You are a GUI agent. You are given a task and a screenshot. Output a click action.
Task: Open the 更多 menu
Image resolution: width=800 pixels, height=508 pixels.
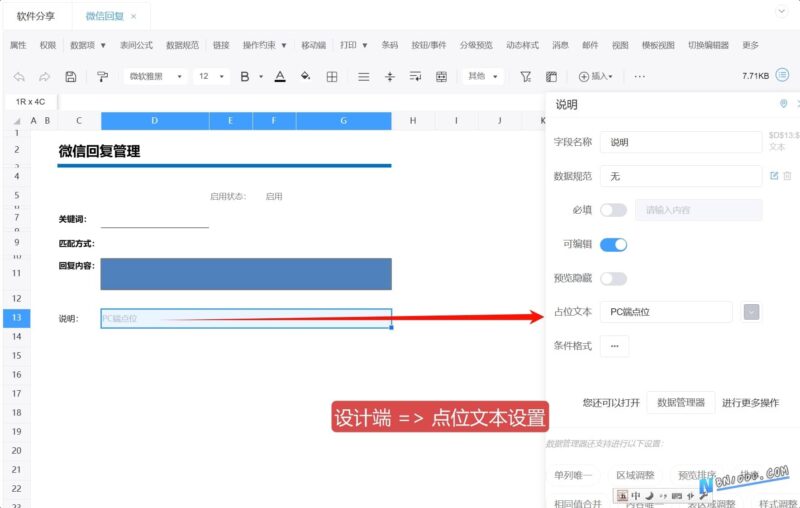pyautogui.click(x=750, y=45)
